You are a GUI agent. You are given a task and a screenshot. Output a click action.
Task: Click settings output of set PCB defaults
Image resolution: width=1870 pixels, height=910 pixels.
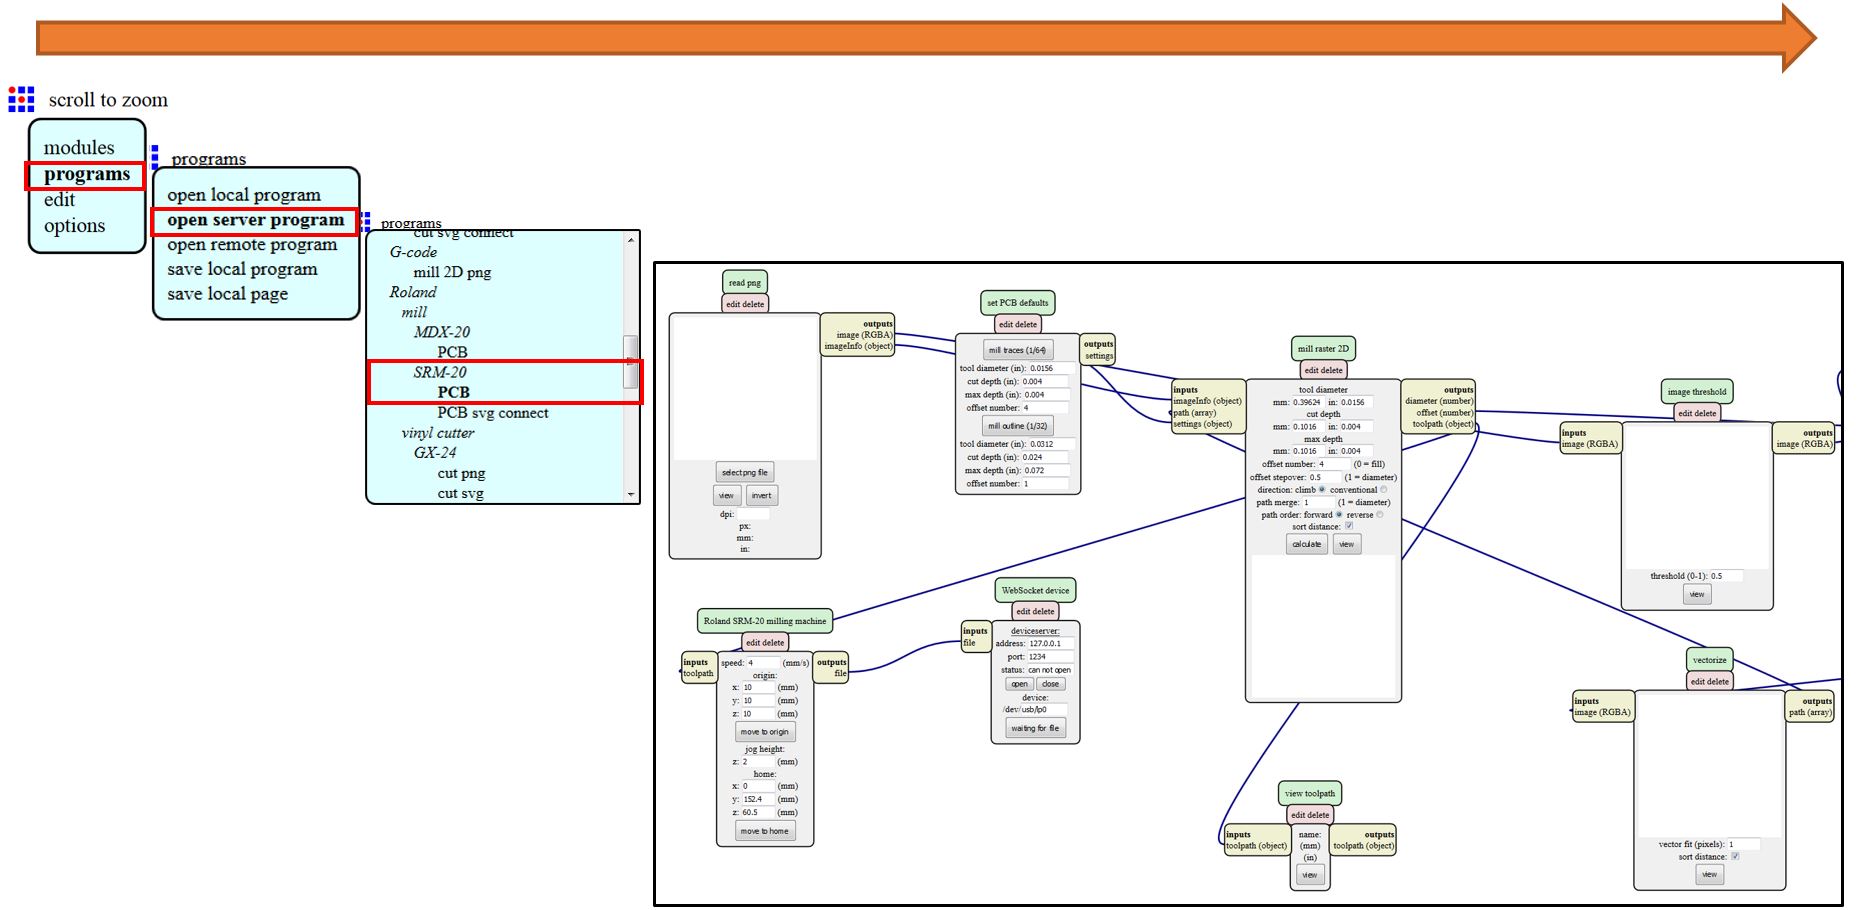click(x=1099, y=356)
